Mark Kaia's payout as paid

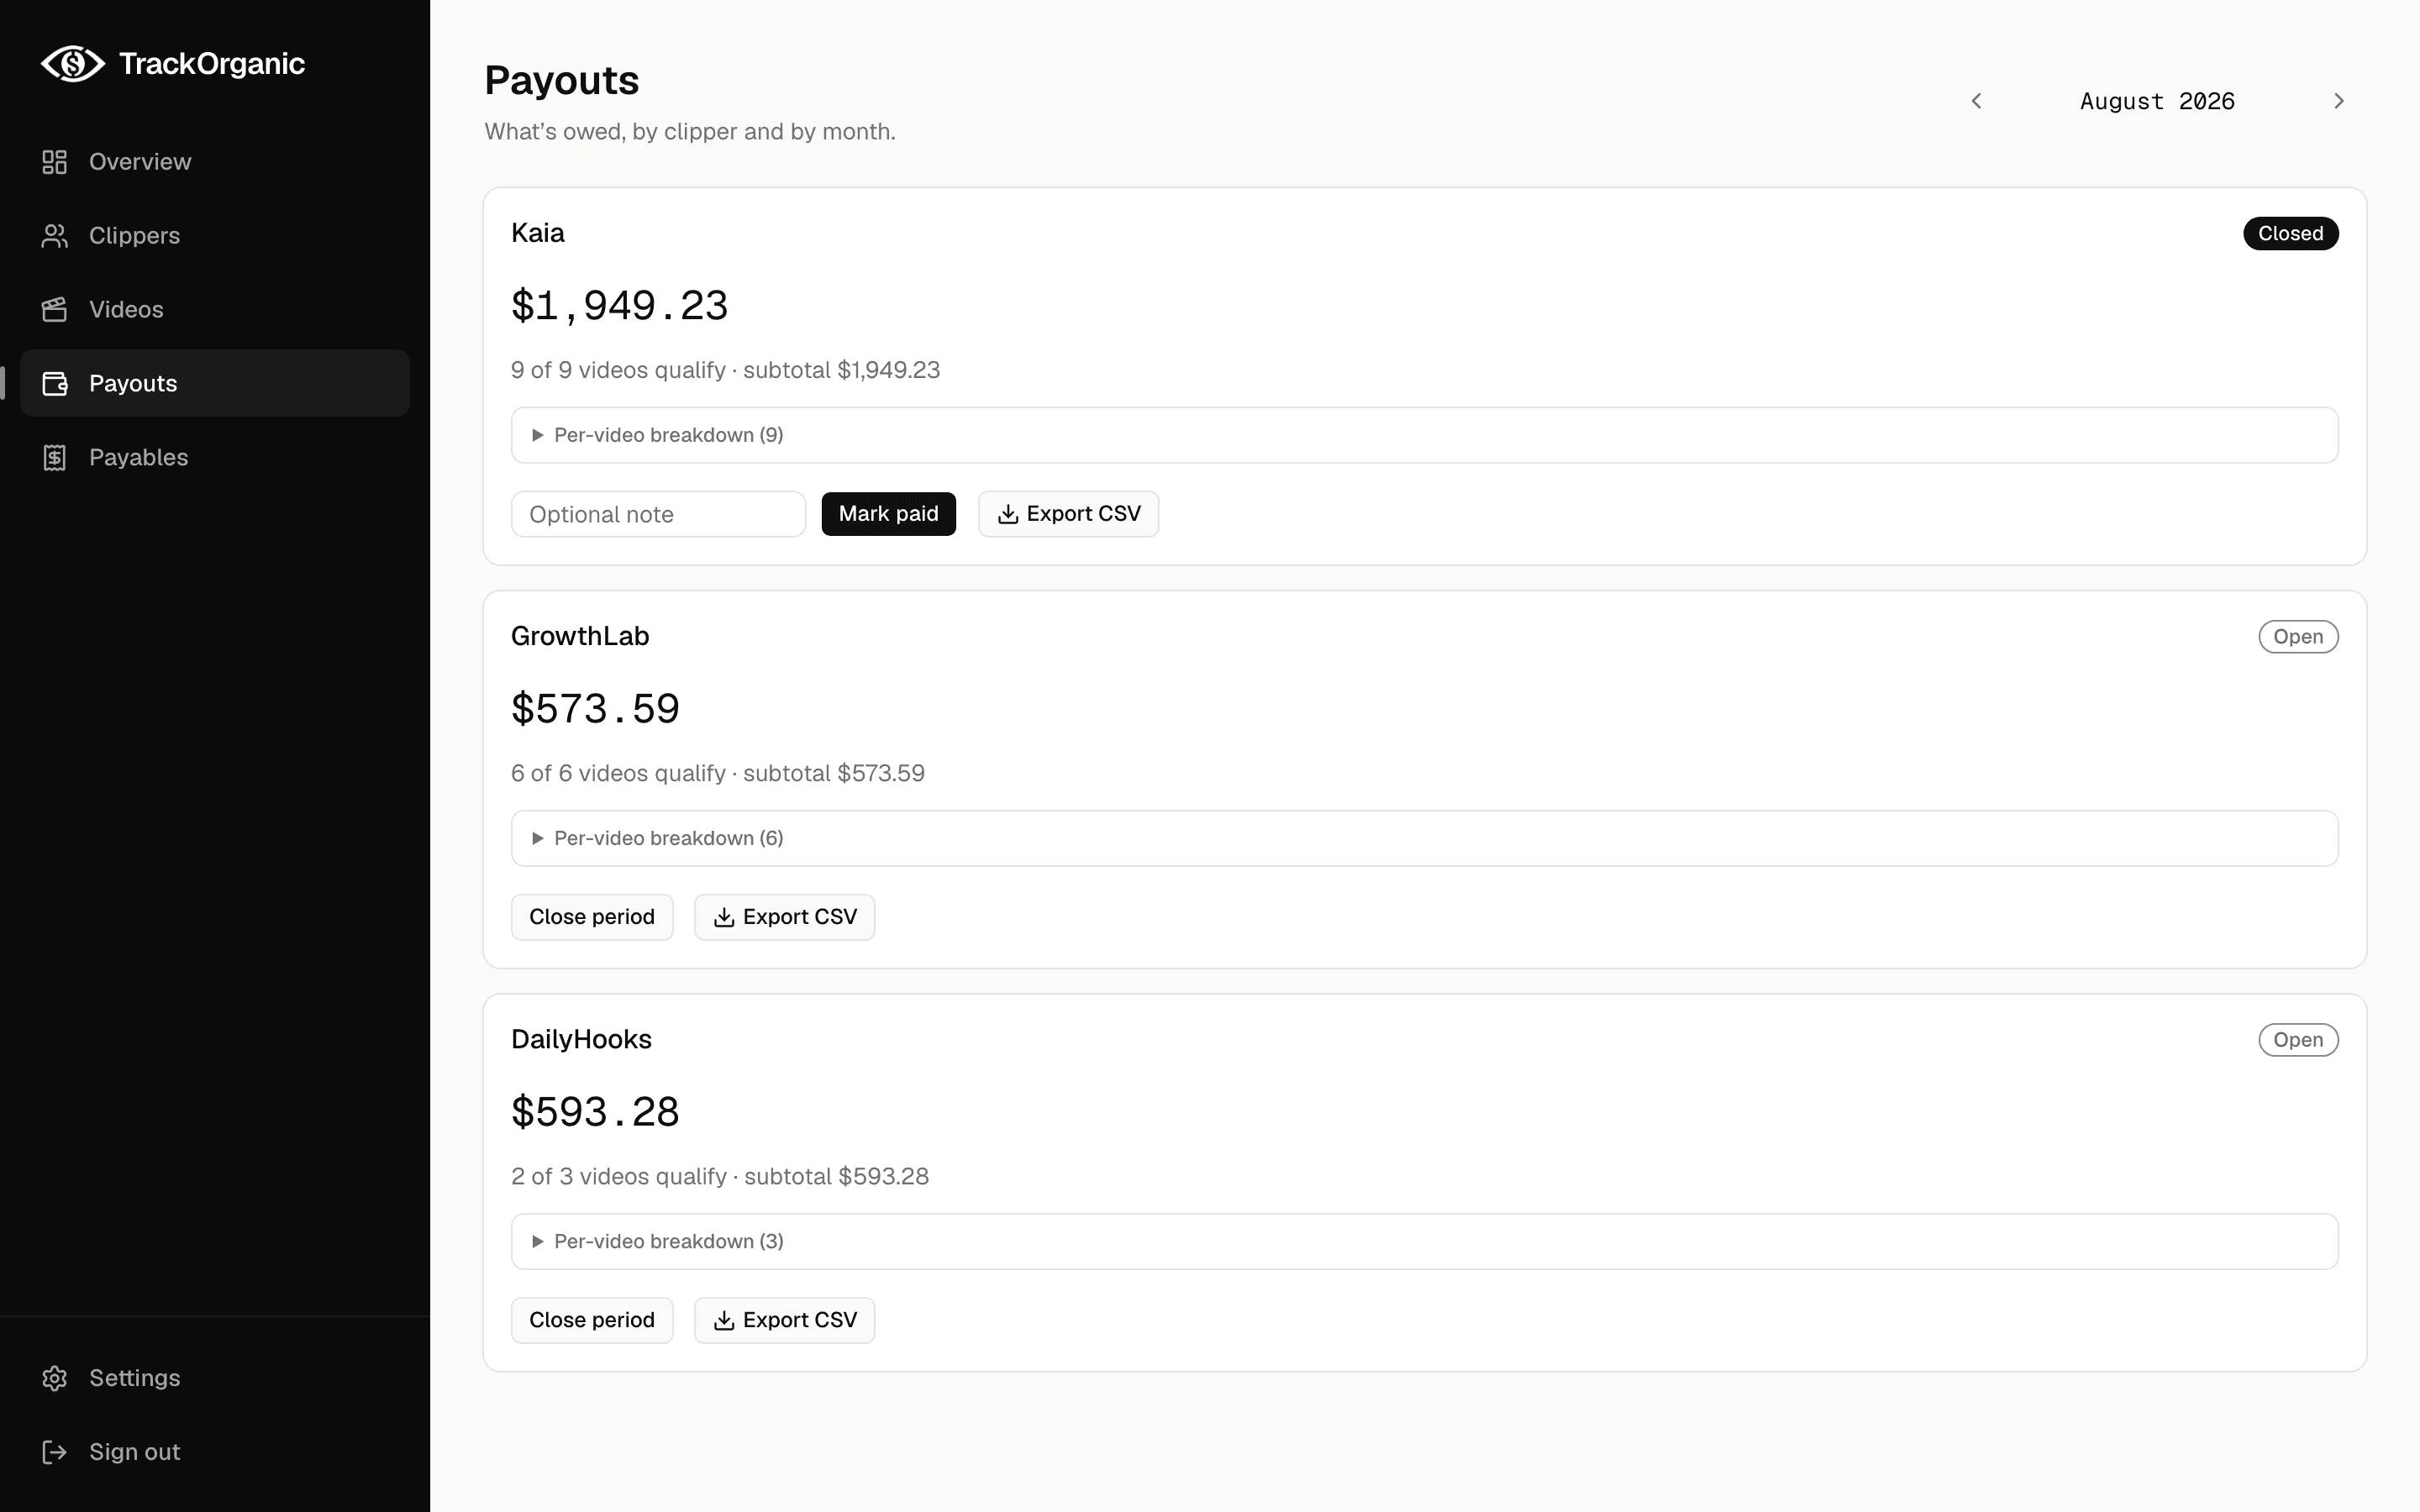[x=888, y=514]
